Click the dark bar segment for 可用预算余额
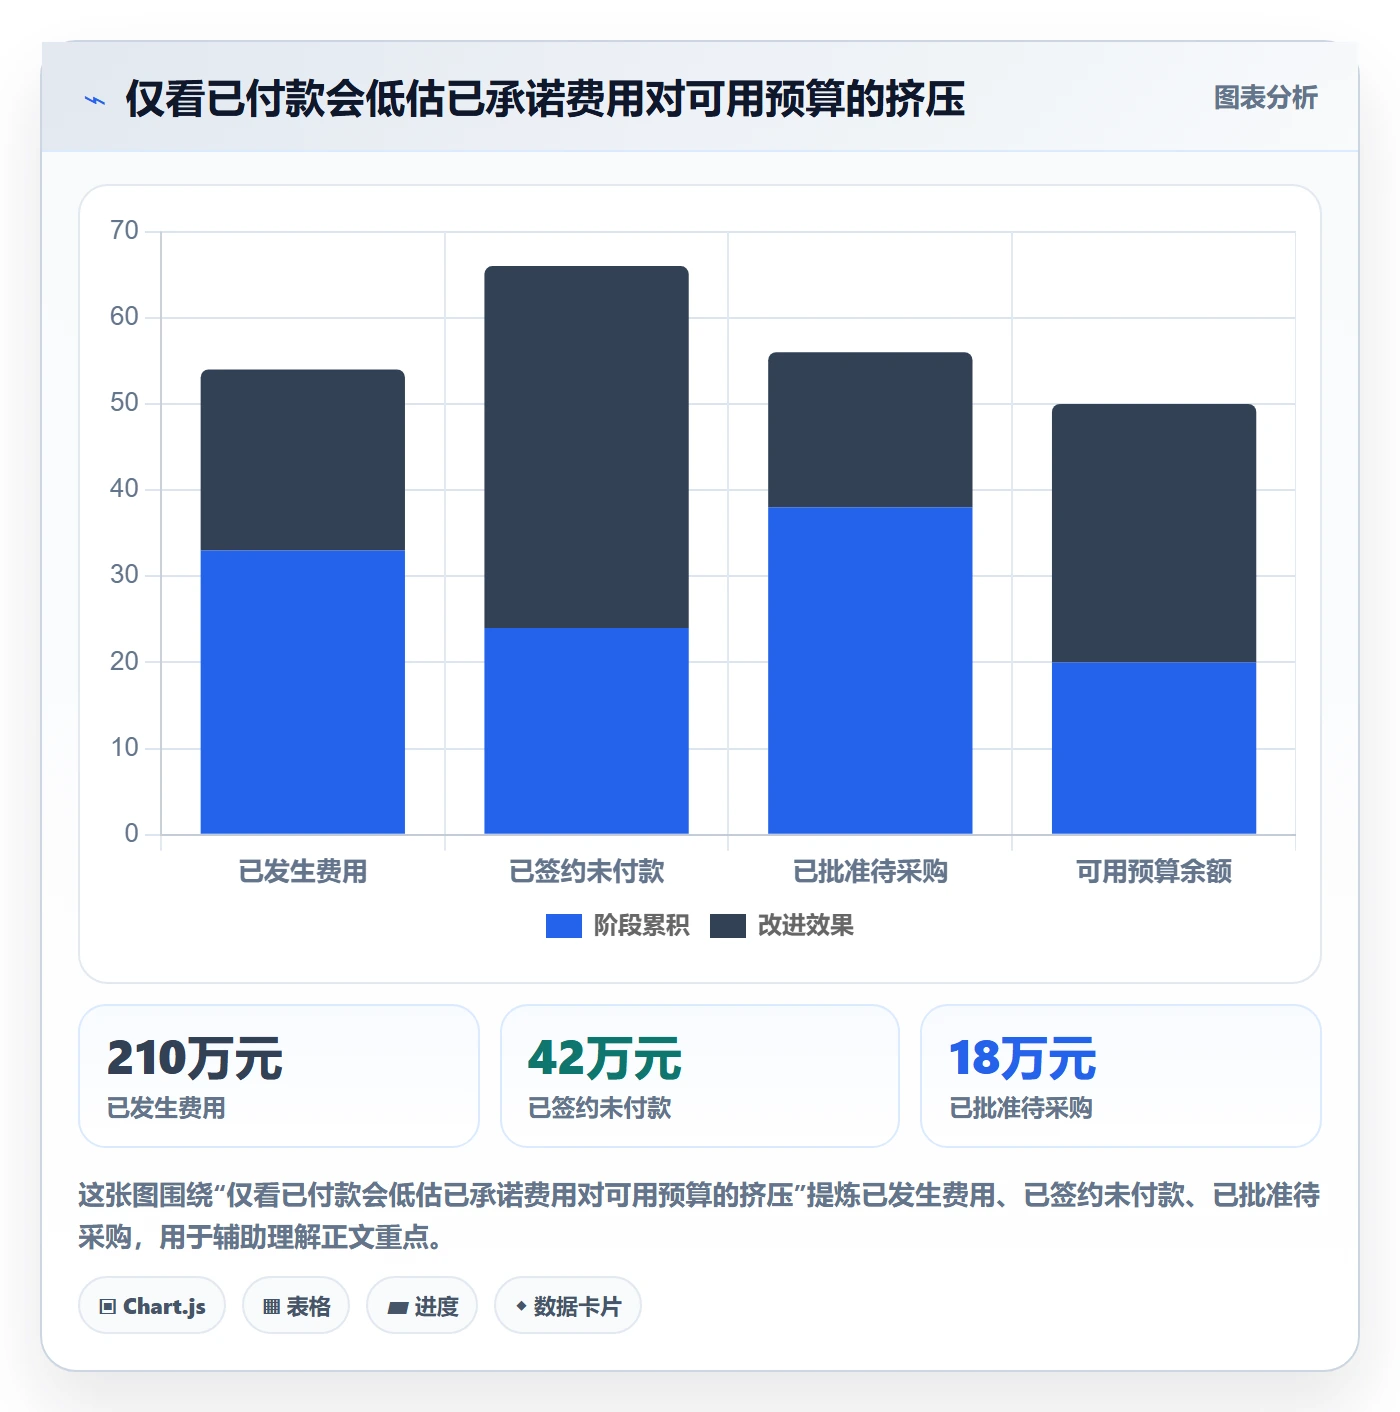 pos(1154,533)
